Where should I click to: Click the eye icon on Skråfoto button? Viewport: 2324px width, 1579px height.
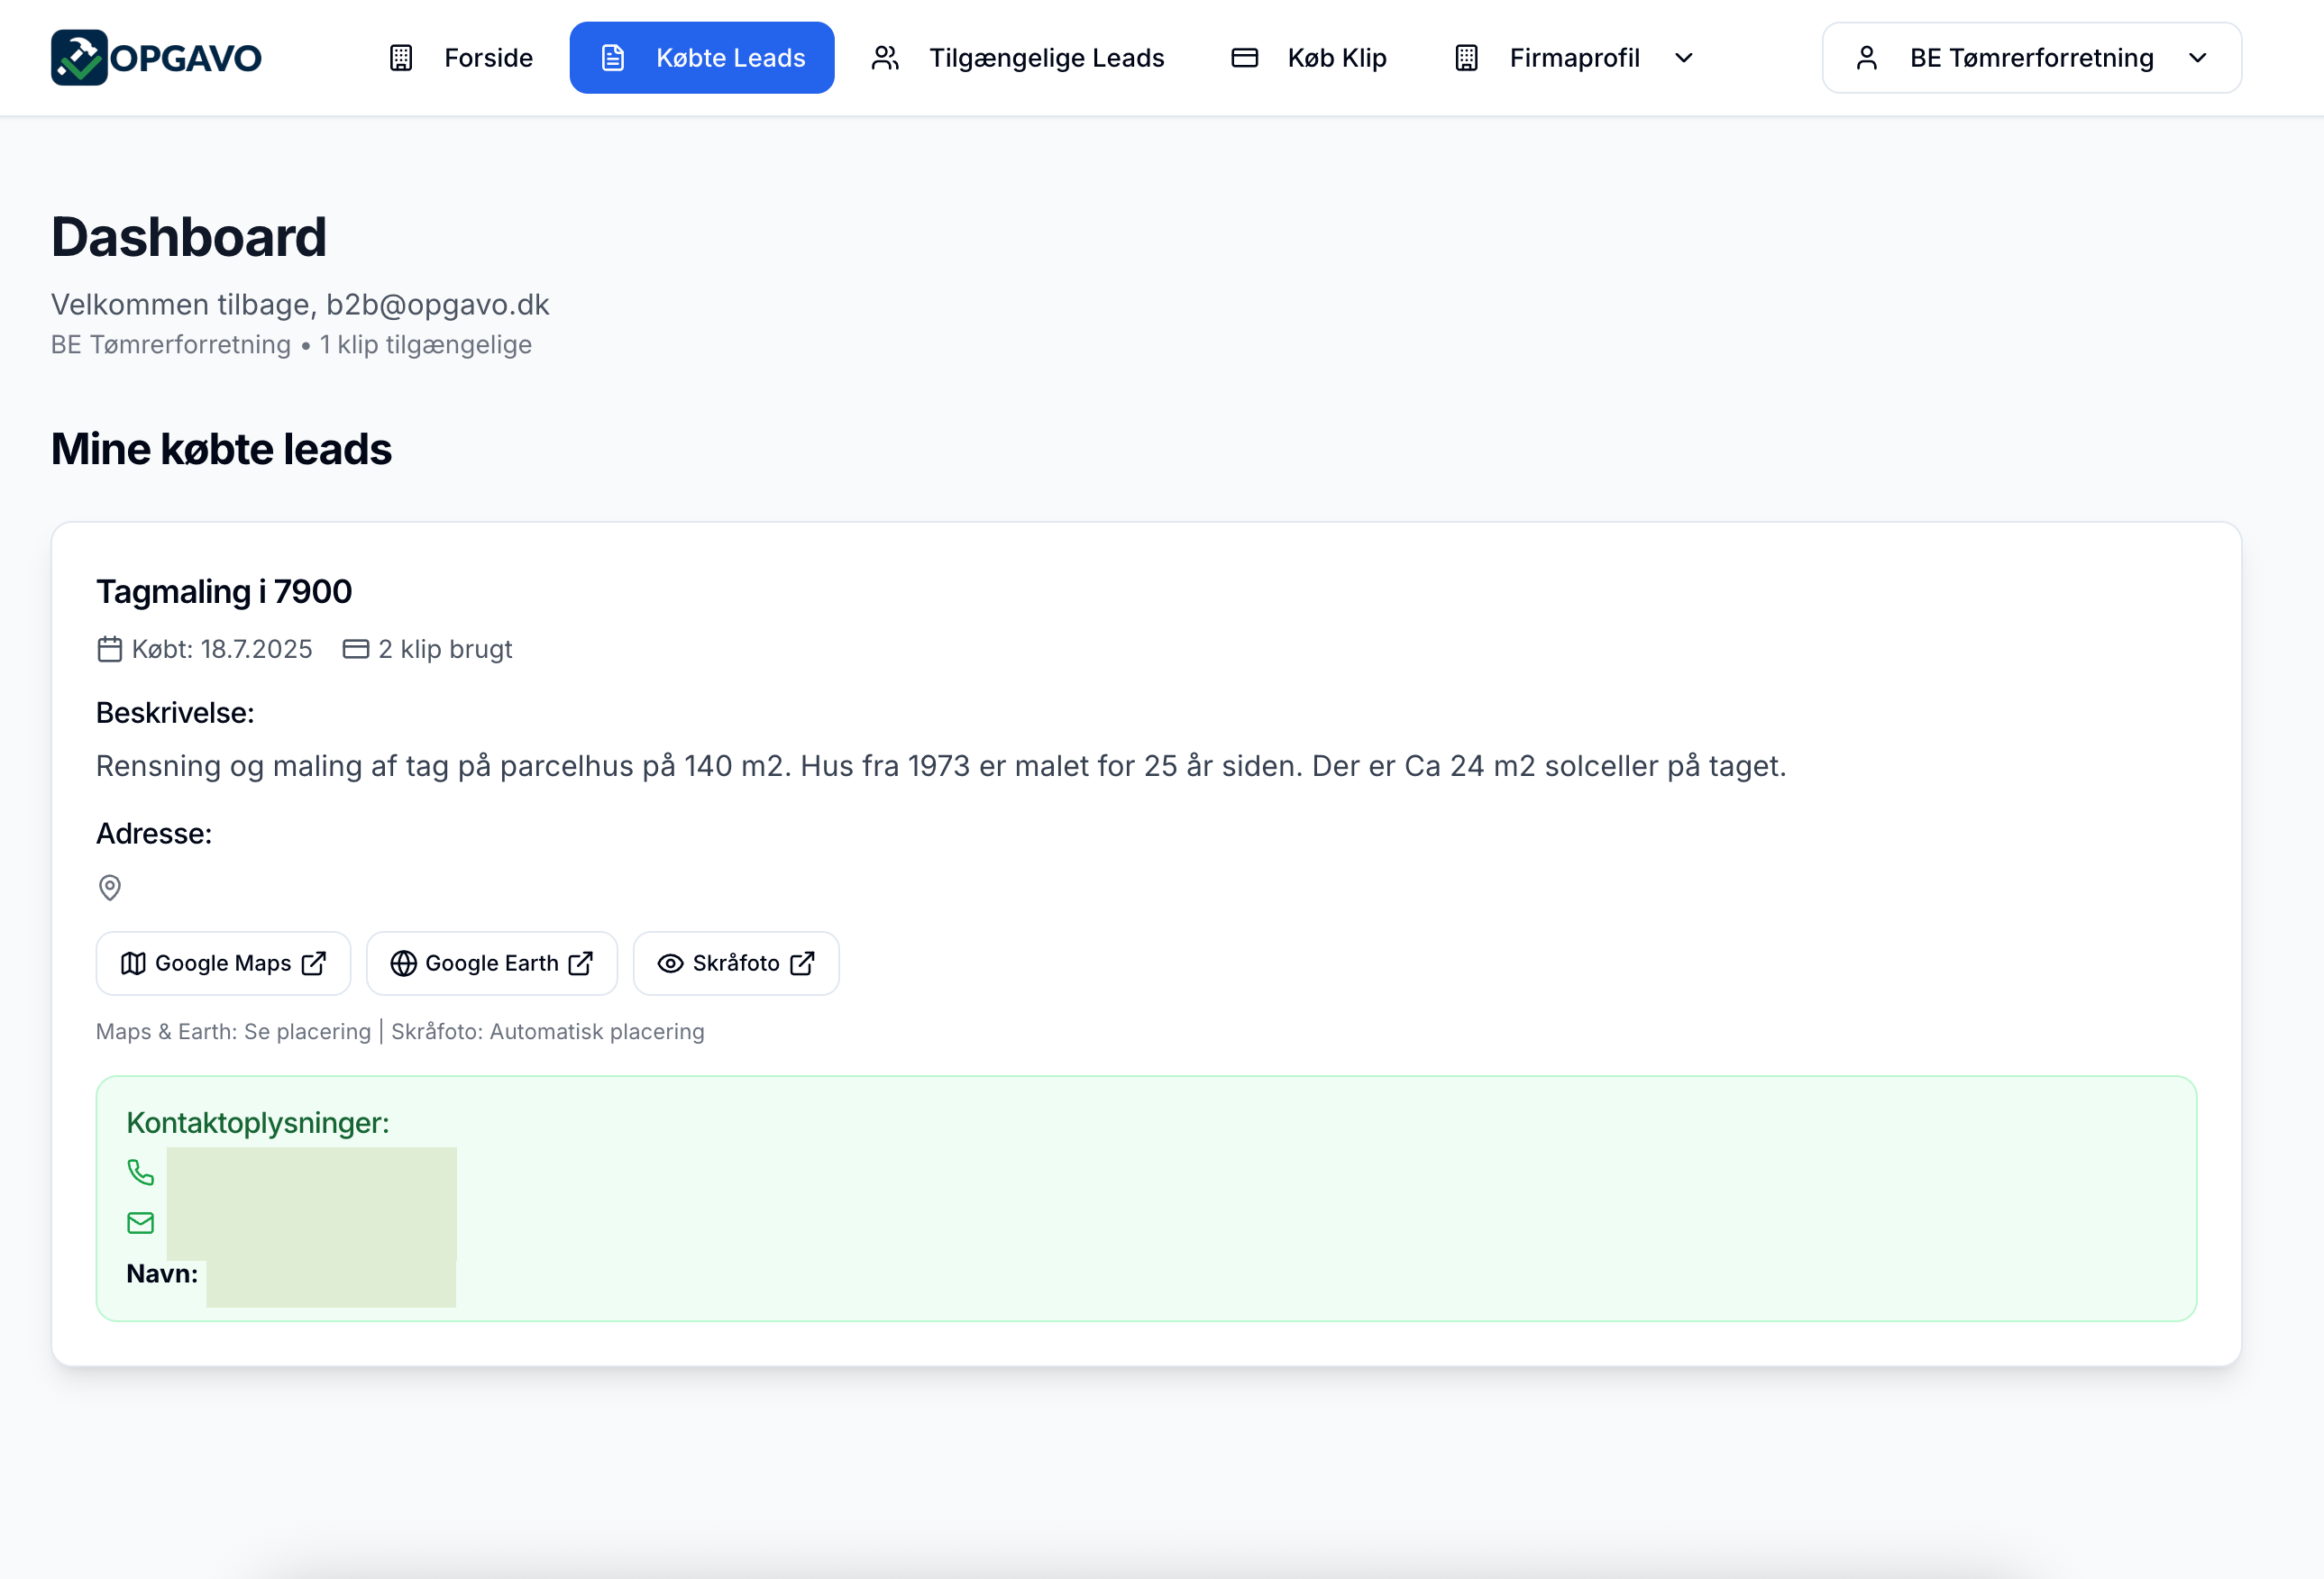tap(670, 963)
